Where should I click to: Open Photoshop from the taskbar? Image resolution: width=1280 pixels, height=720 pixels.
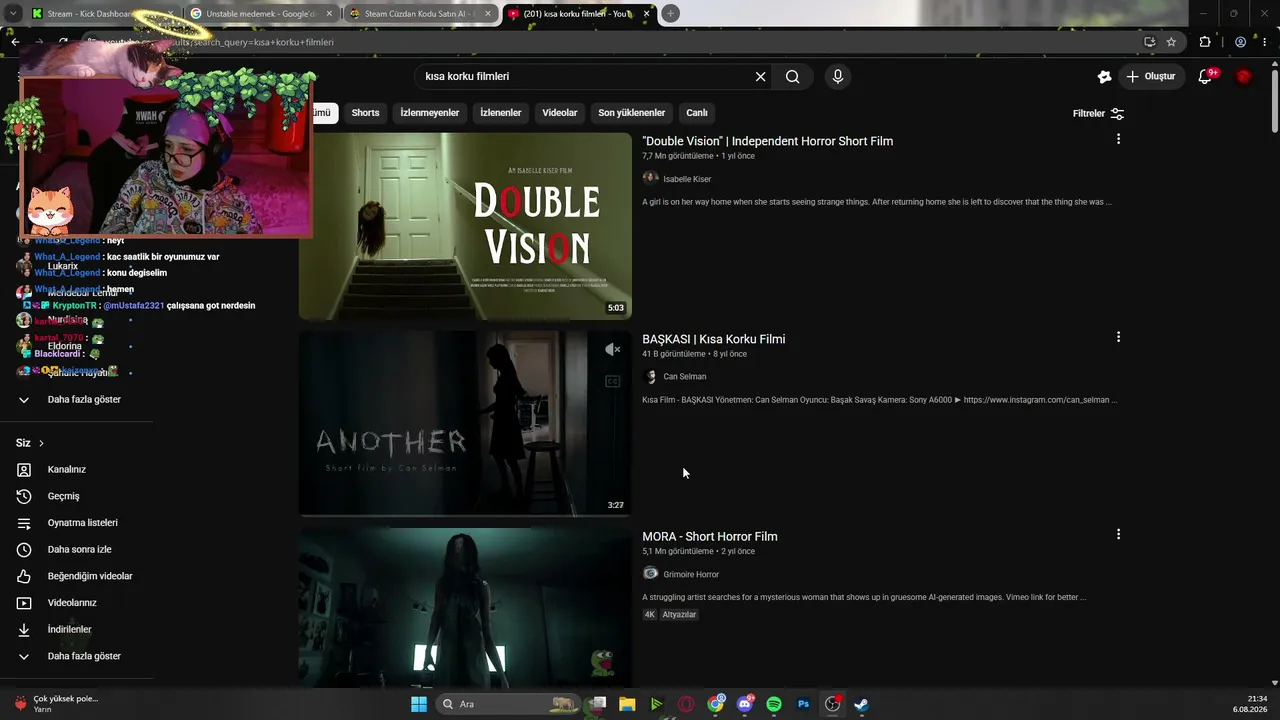[803, 704]
